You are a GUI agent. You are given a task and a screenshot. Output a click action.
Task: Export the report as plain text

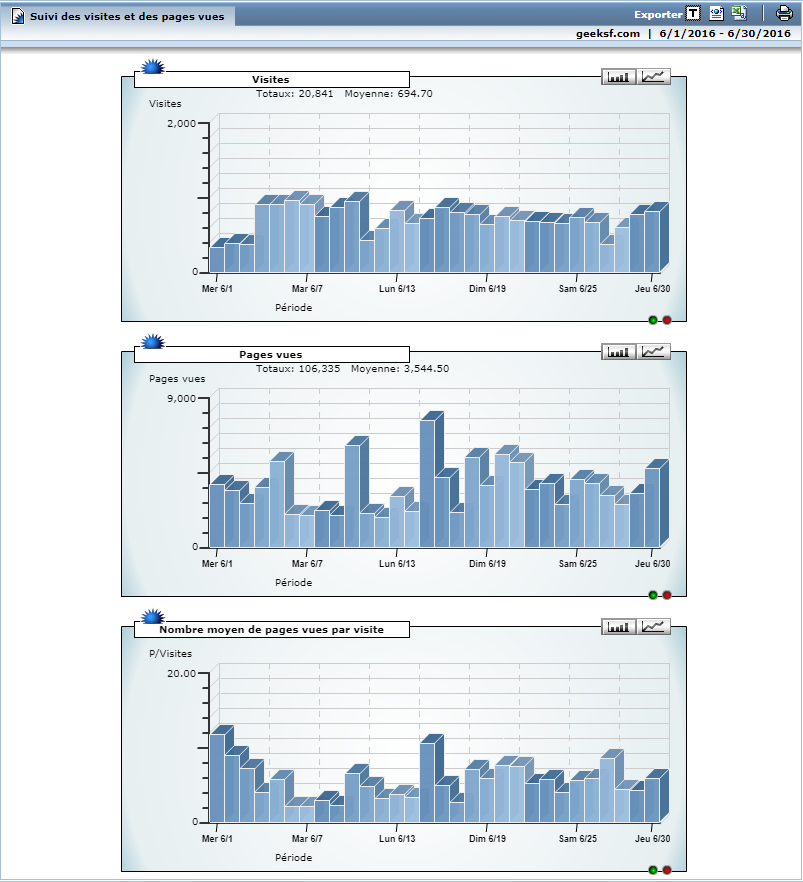coord(693,13)
